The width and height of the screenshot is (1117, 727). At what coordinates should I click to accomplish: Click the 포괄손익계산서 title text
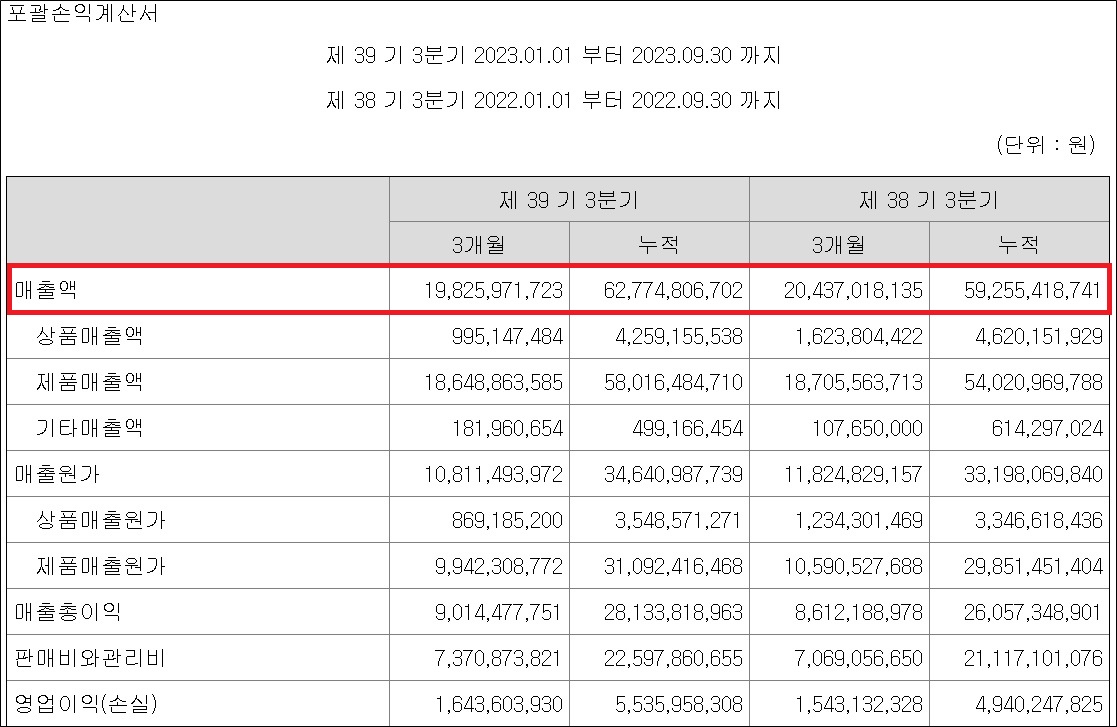pos(83,13)
